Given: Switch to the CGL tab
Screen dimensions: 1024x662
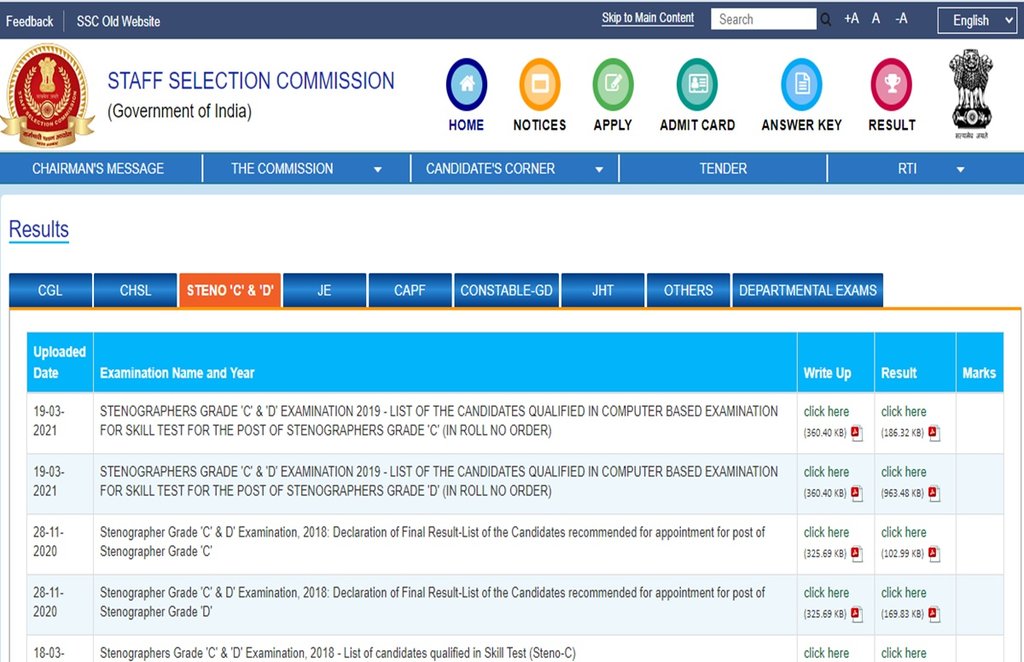Looking at the screenshot, I should tap(50, 290).
